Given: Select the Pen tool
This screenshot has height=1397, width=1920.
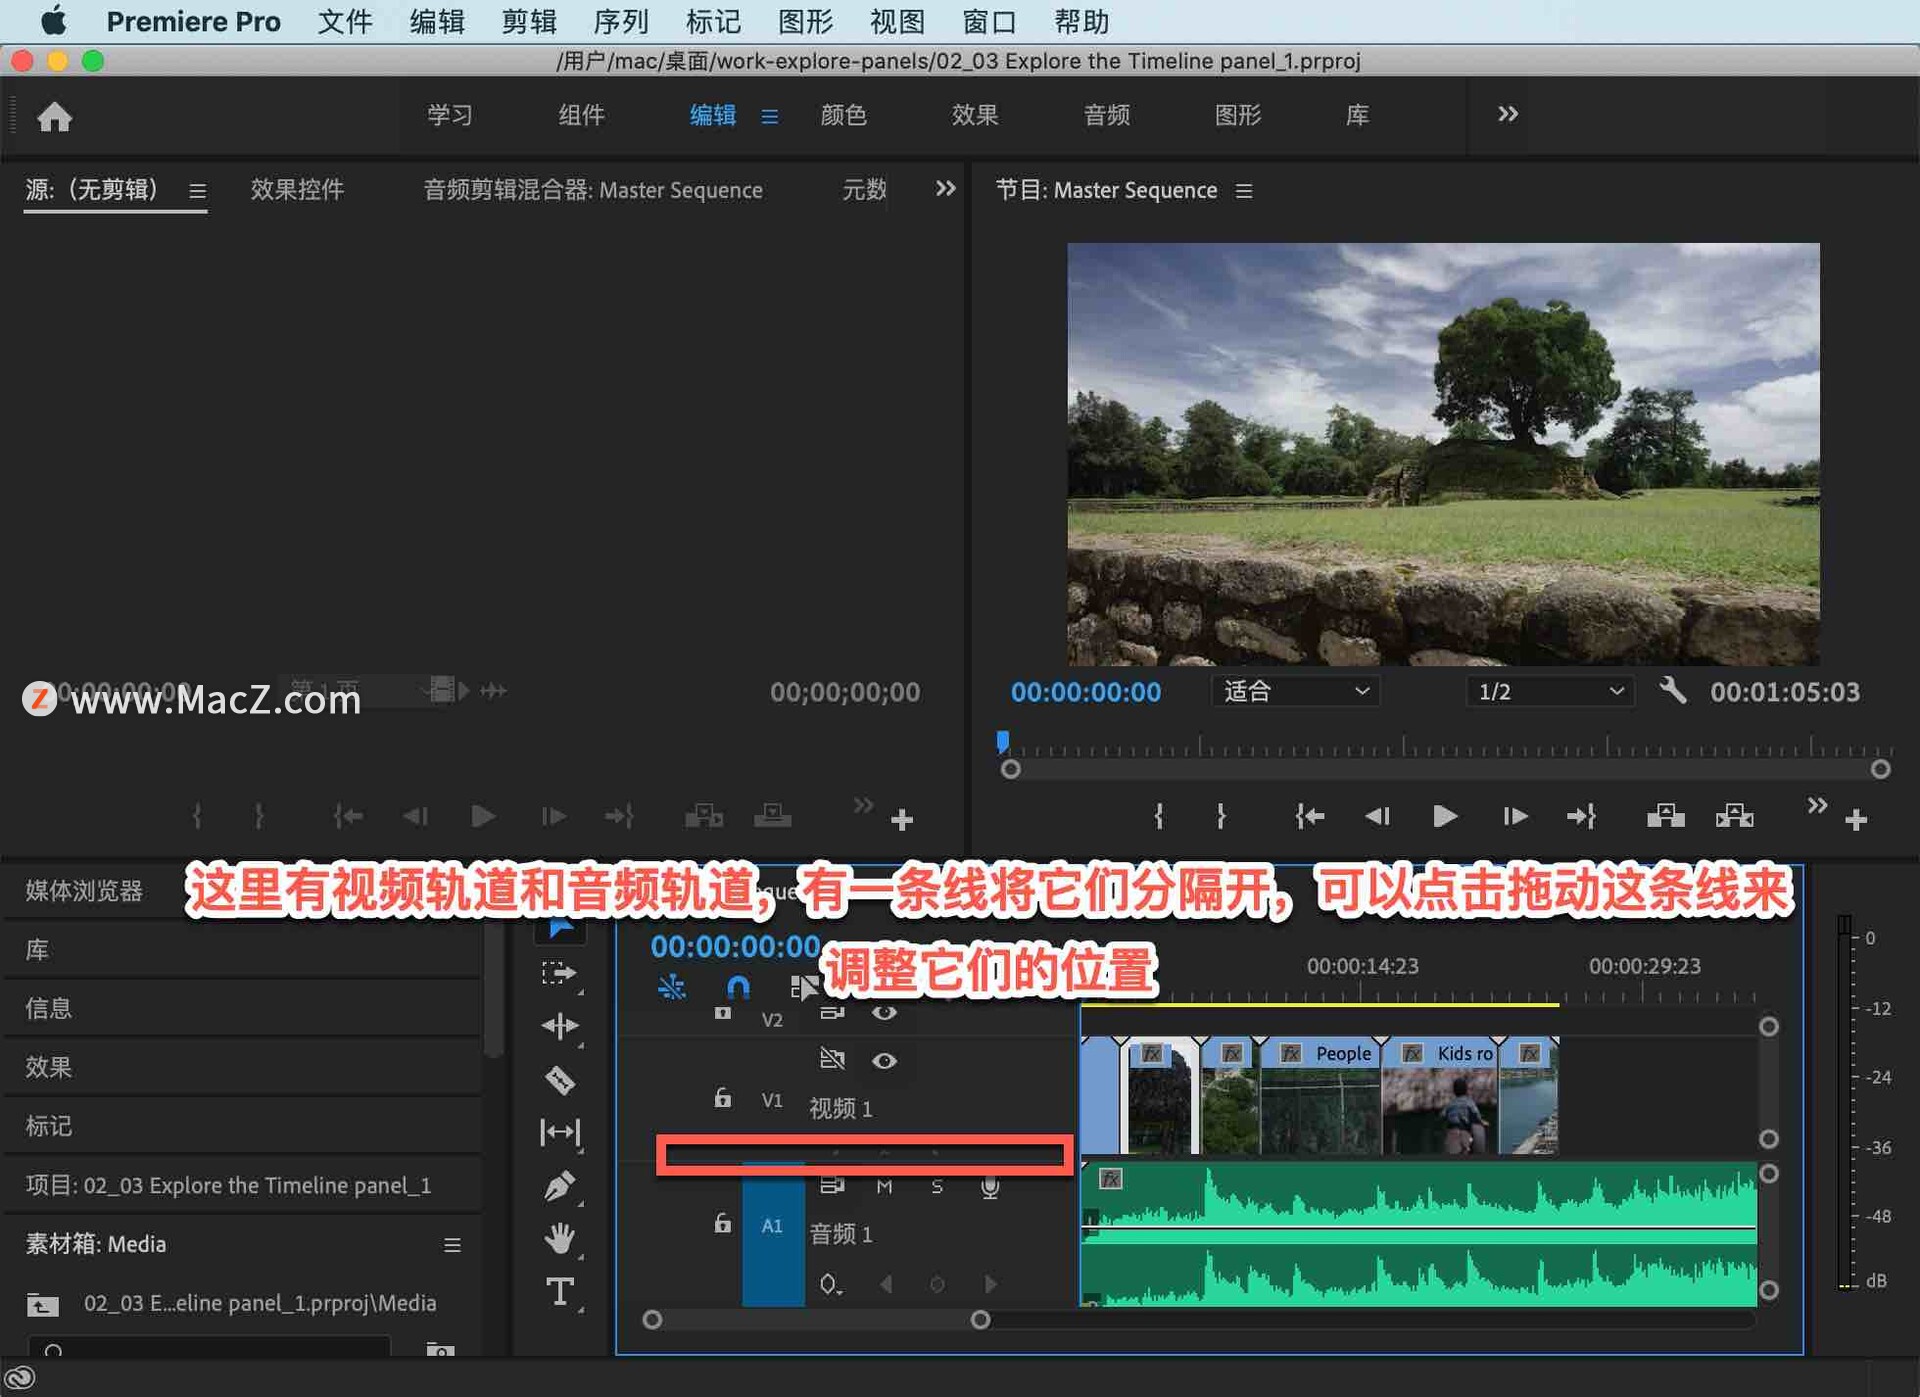Looking at the screenshot, I should coord(559,1186).
